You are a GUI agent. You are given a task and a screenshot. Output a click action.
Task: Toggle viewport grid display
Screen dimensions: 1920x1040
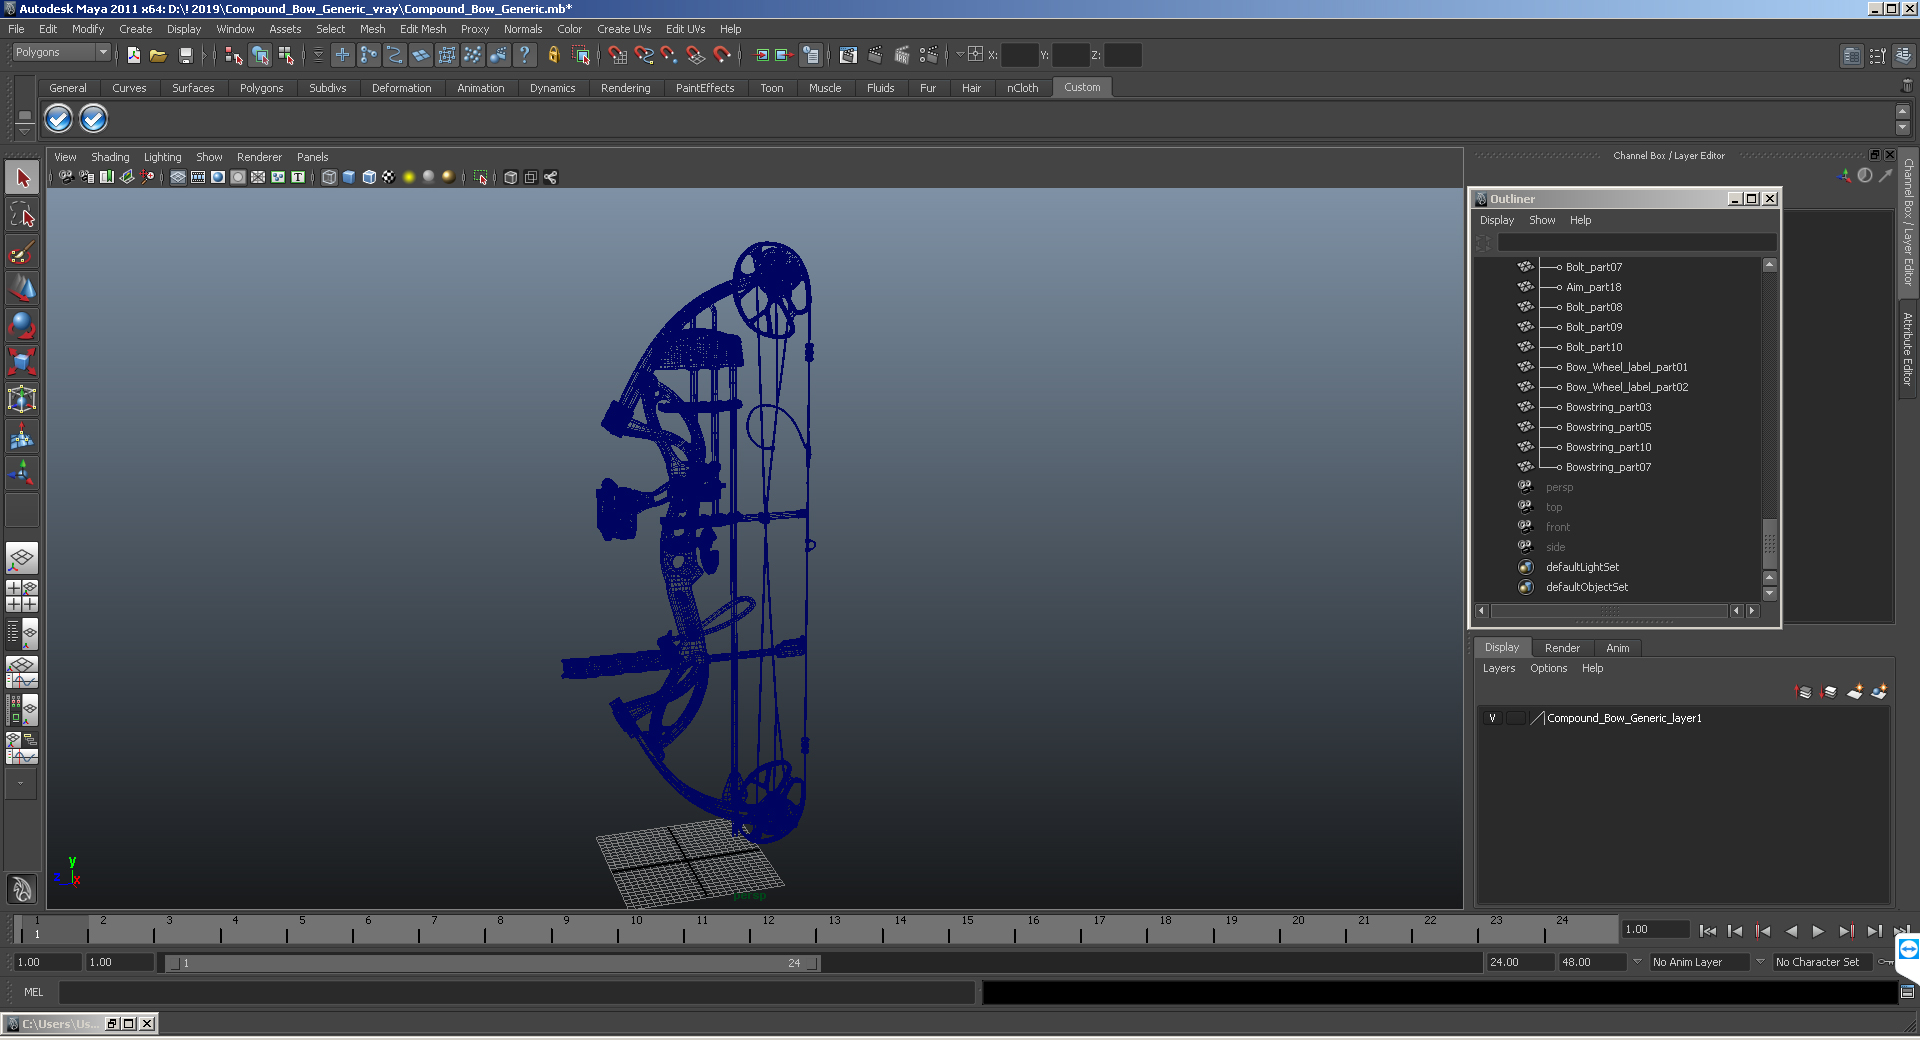178,177
